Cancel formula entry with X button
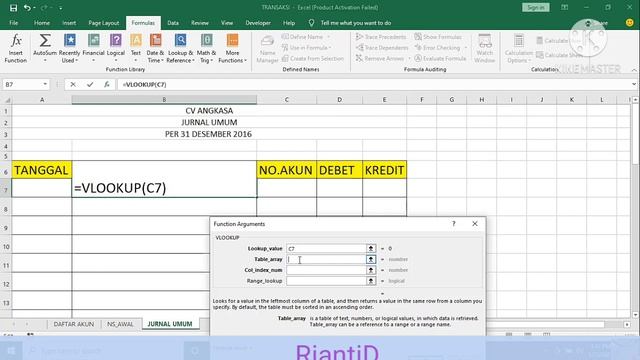This screenshot has width=640, height=360. [x=73, y=84]
